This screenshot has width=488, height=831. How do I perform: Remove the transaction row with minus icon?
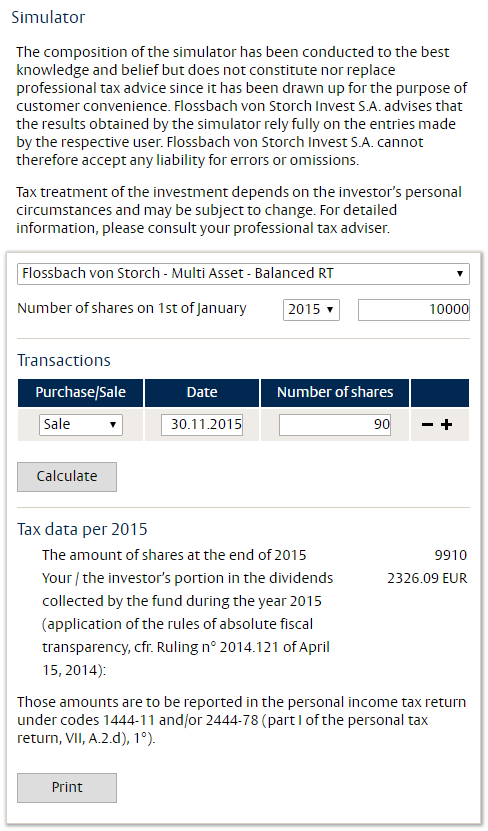pyautogui.click(x=427, y=425)
